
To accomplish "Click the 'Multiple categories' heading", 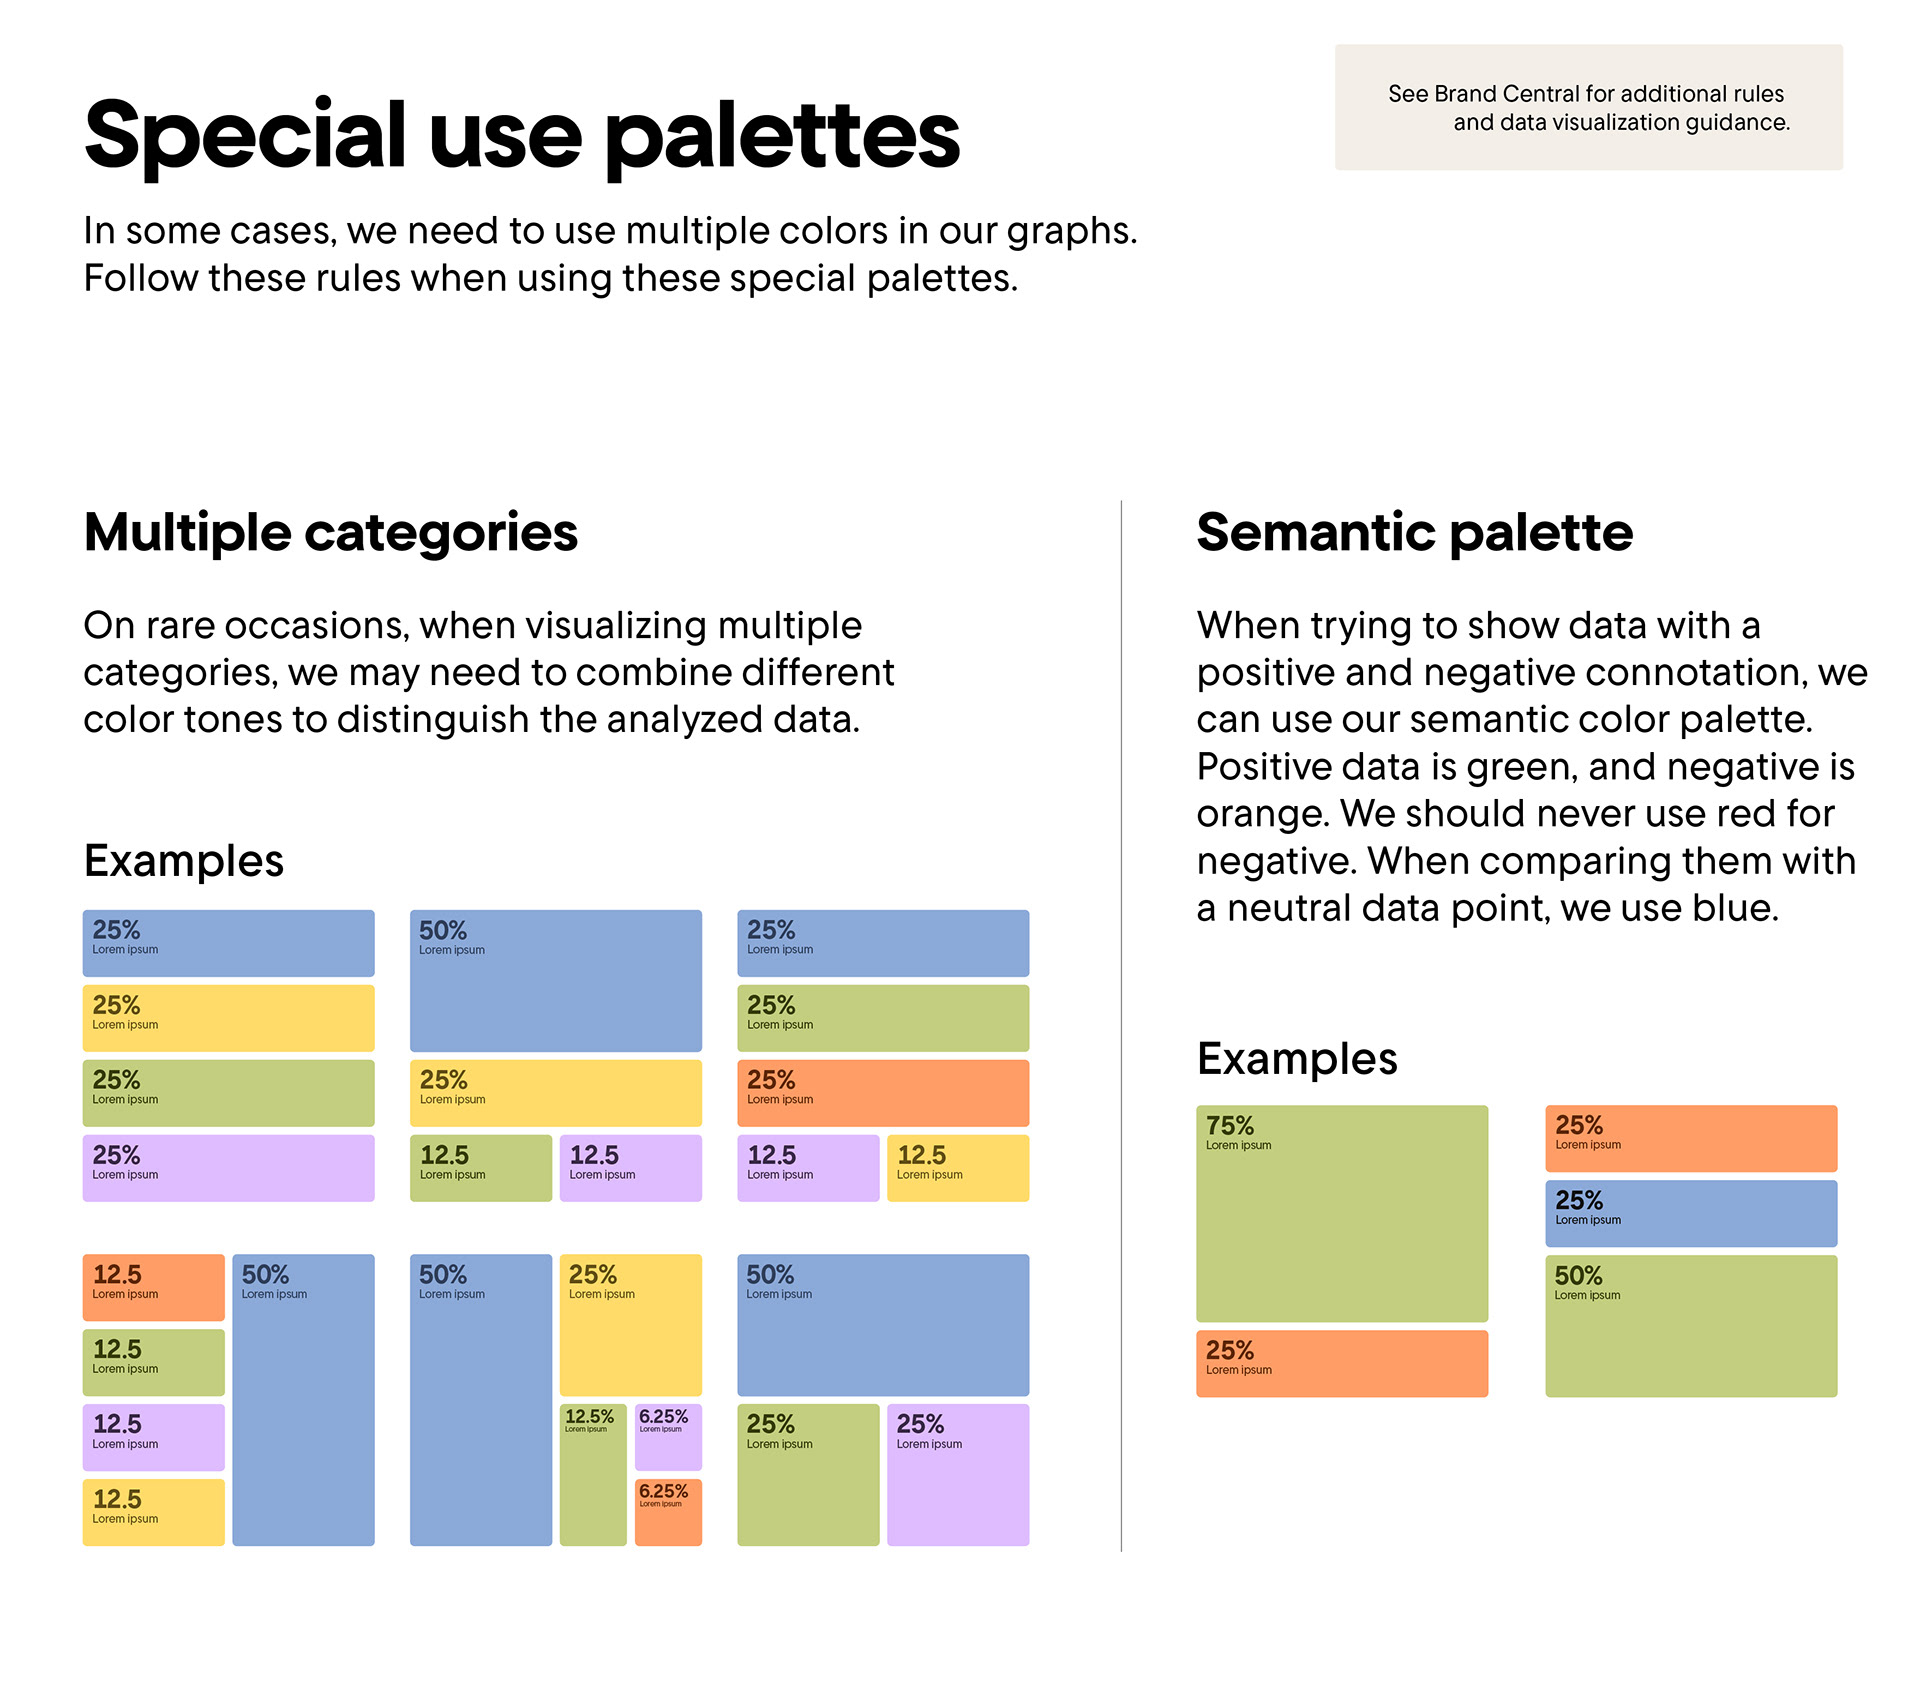I will (330, 532).
